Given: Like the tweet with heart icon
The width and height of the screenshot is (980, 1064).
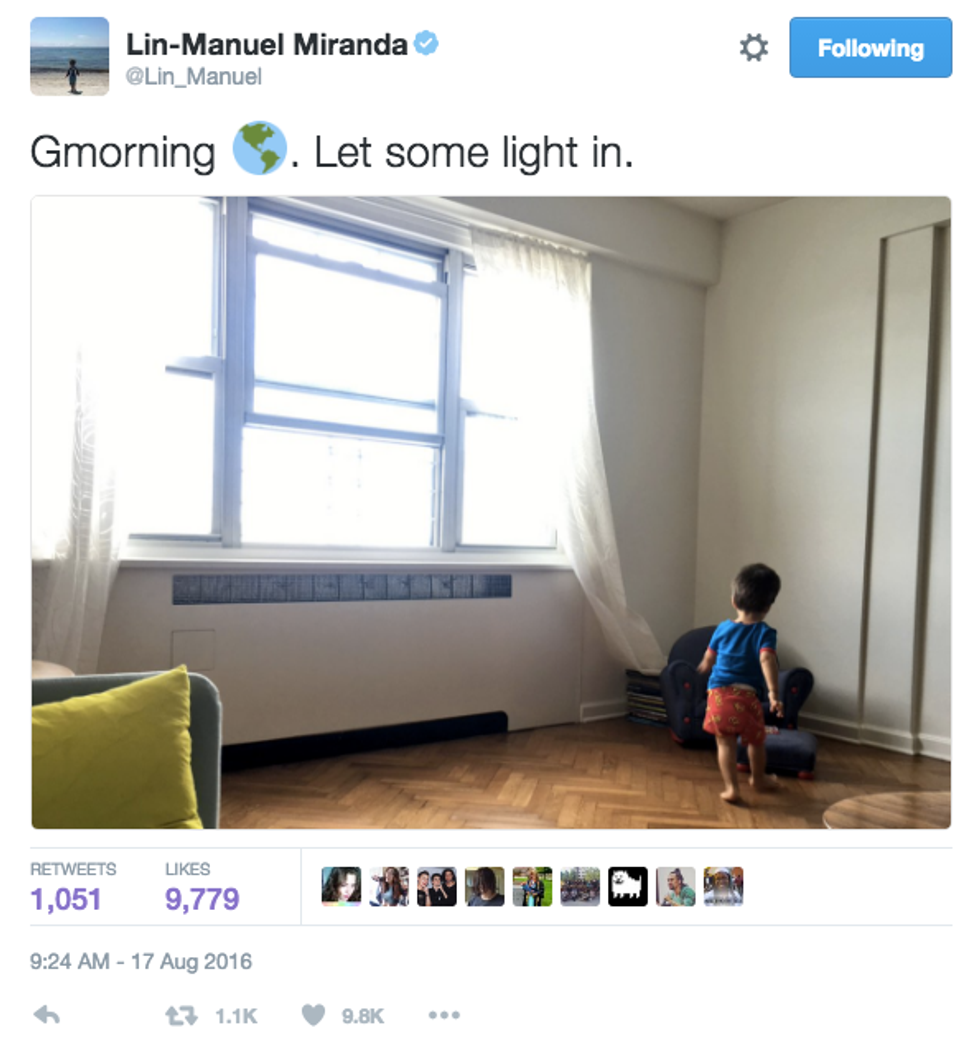Looking at the screenshot, I should point(313,1015).
